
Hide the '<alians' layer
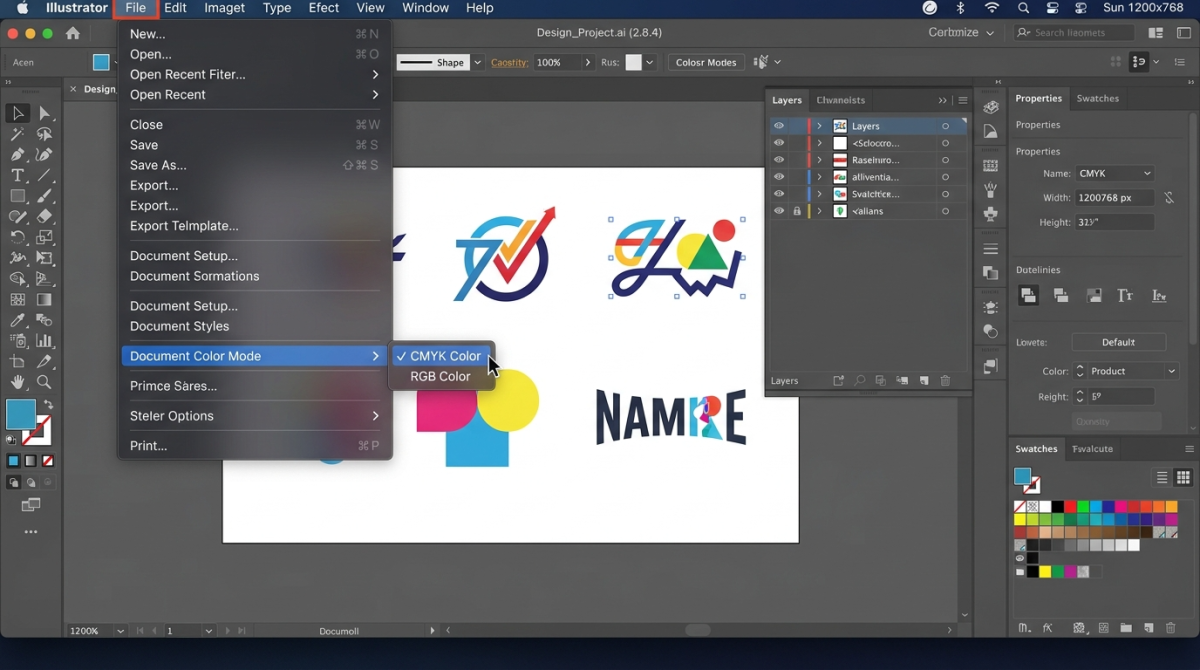779,211
